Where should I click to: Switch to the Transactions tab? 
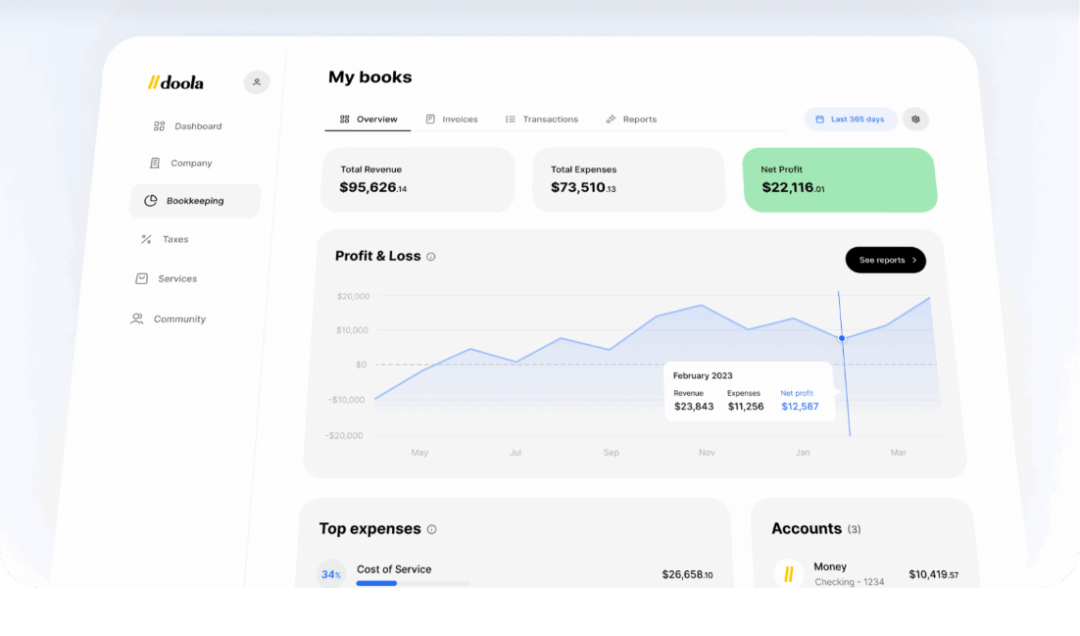point(541,119)
